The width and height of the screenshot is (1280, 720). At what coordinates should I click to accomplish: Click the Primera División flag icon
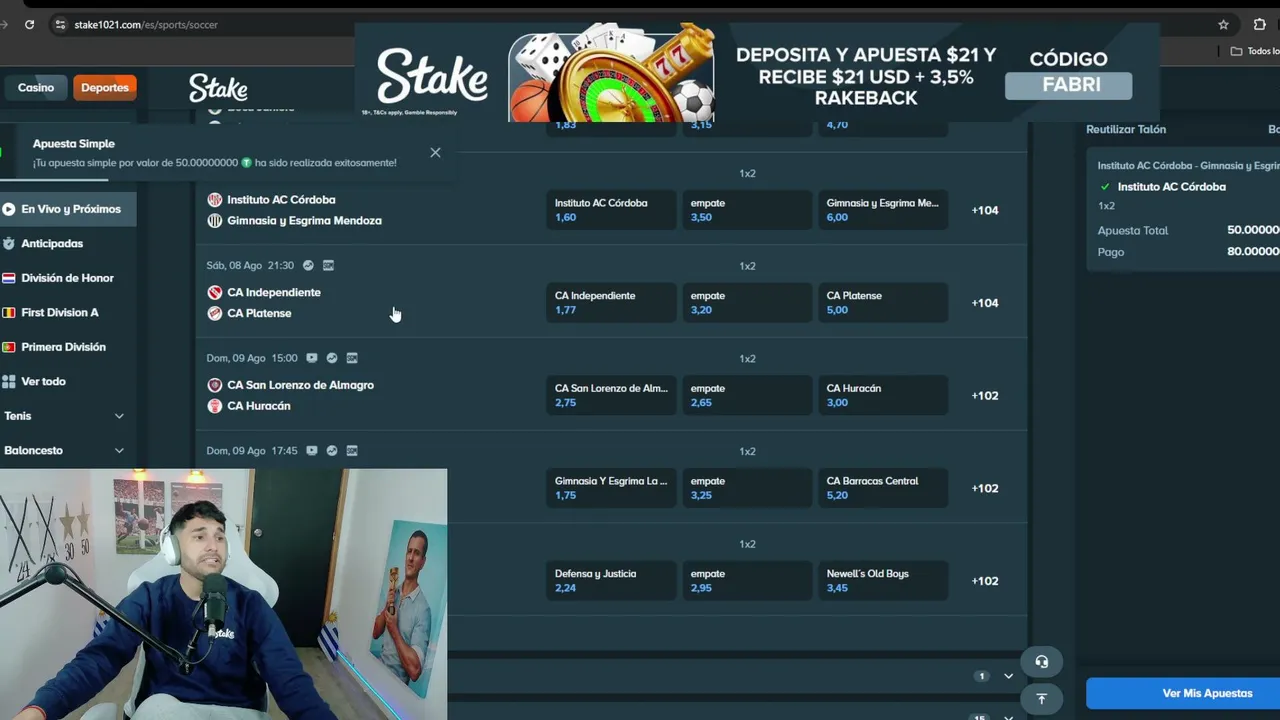pyautogui.click(x=9, y=347)
